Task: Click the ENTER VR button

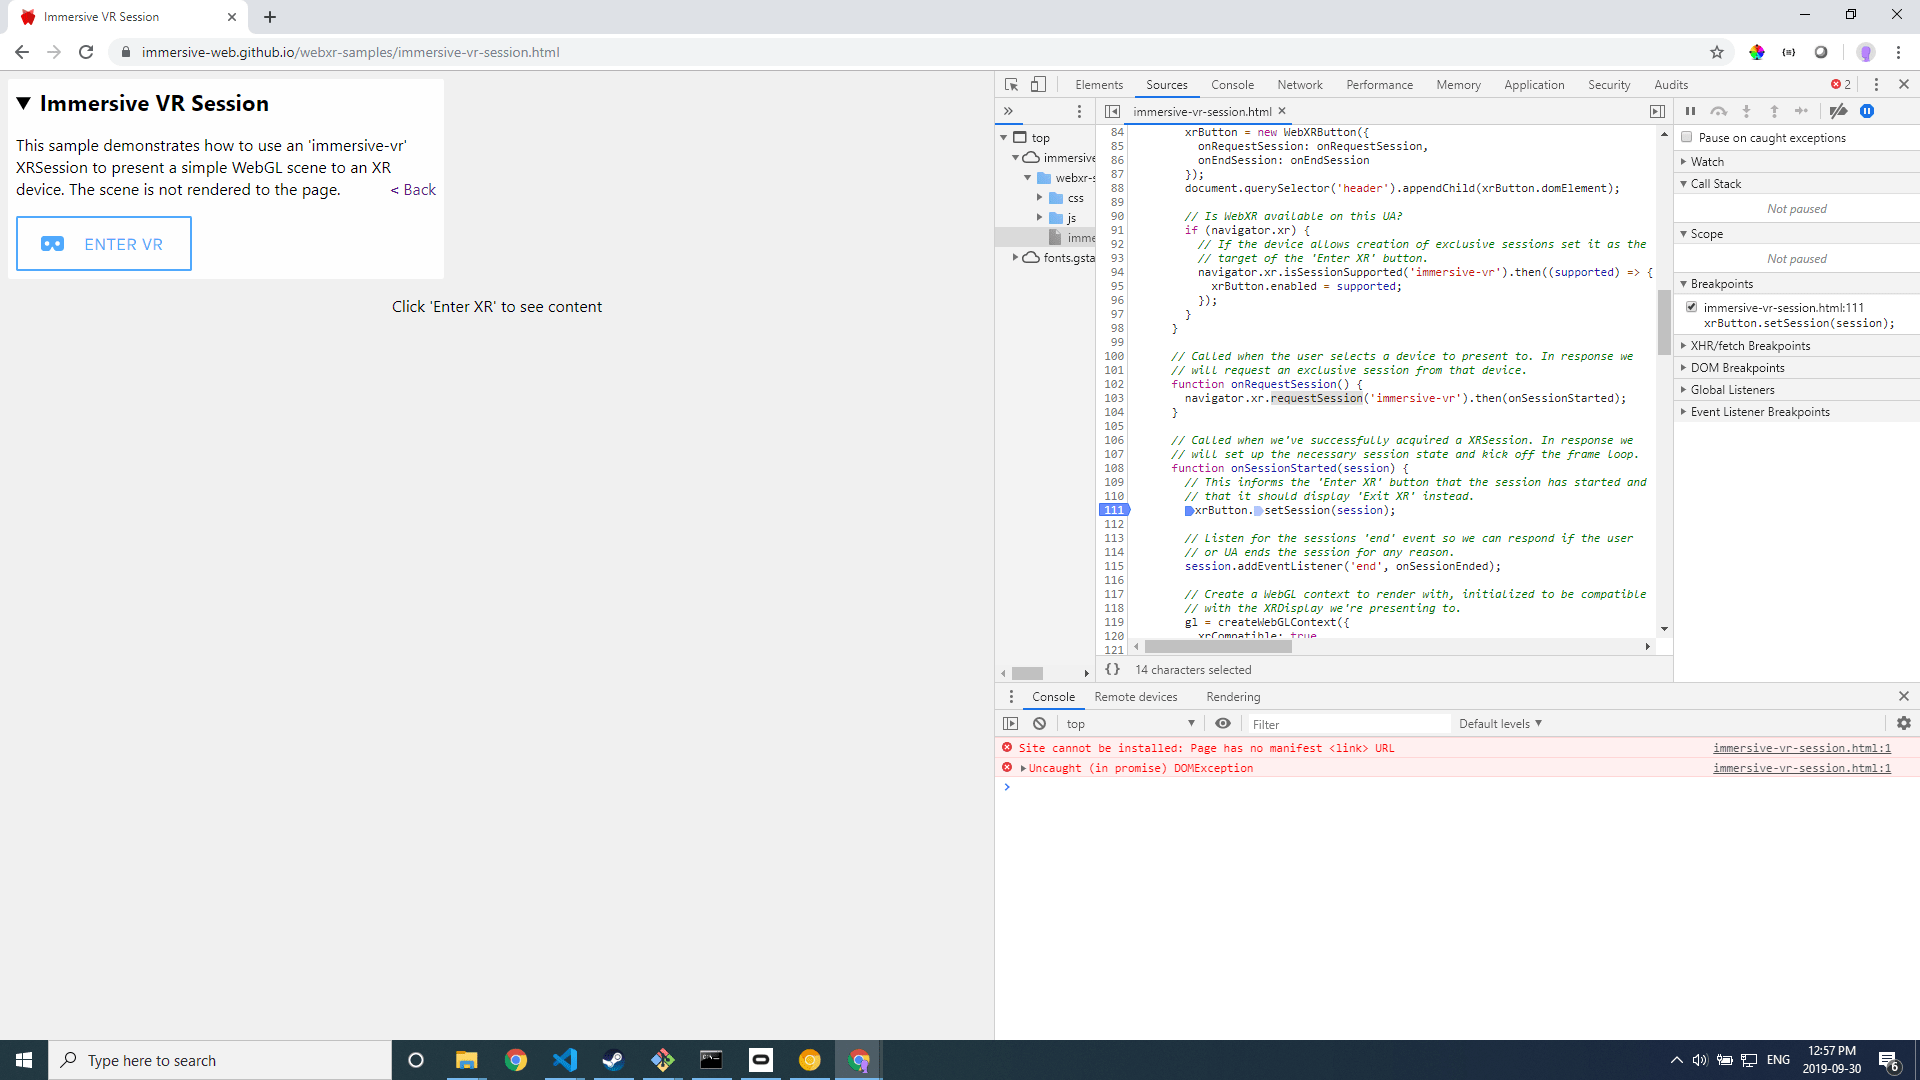Action: (x=104, y=244)
